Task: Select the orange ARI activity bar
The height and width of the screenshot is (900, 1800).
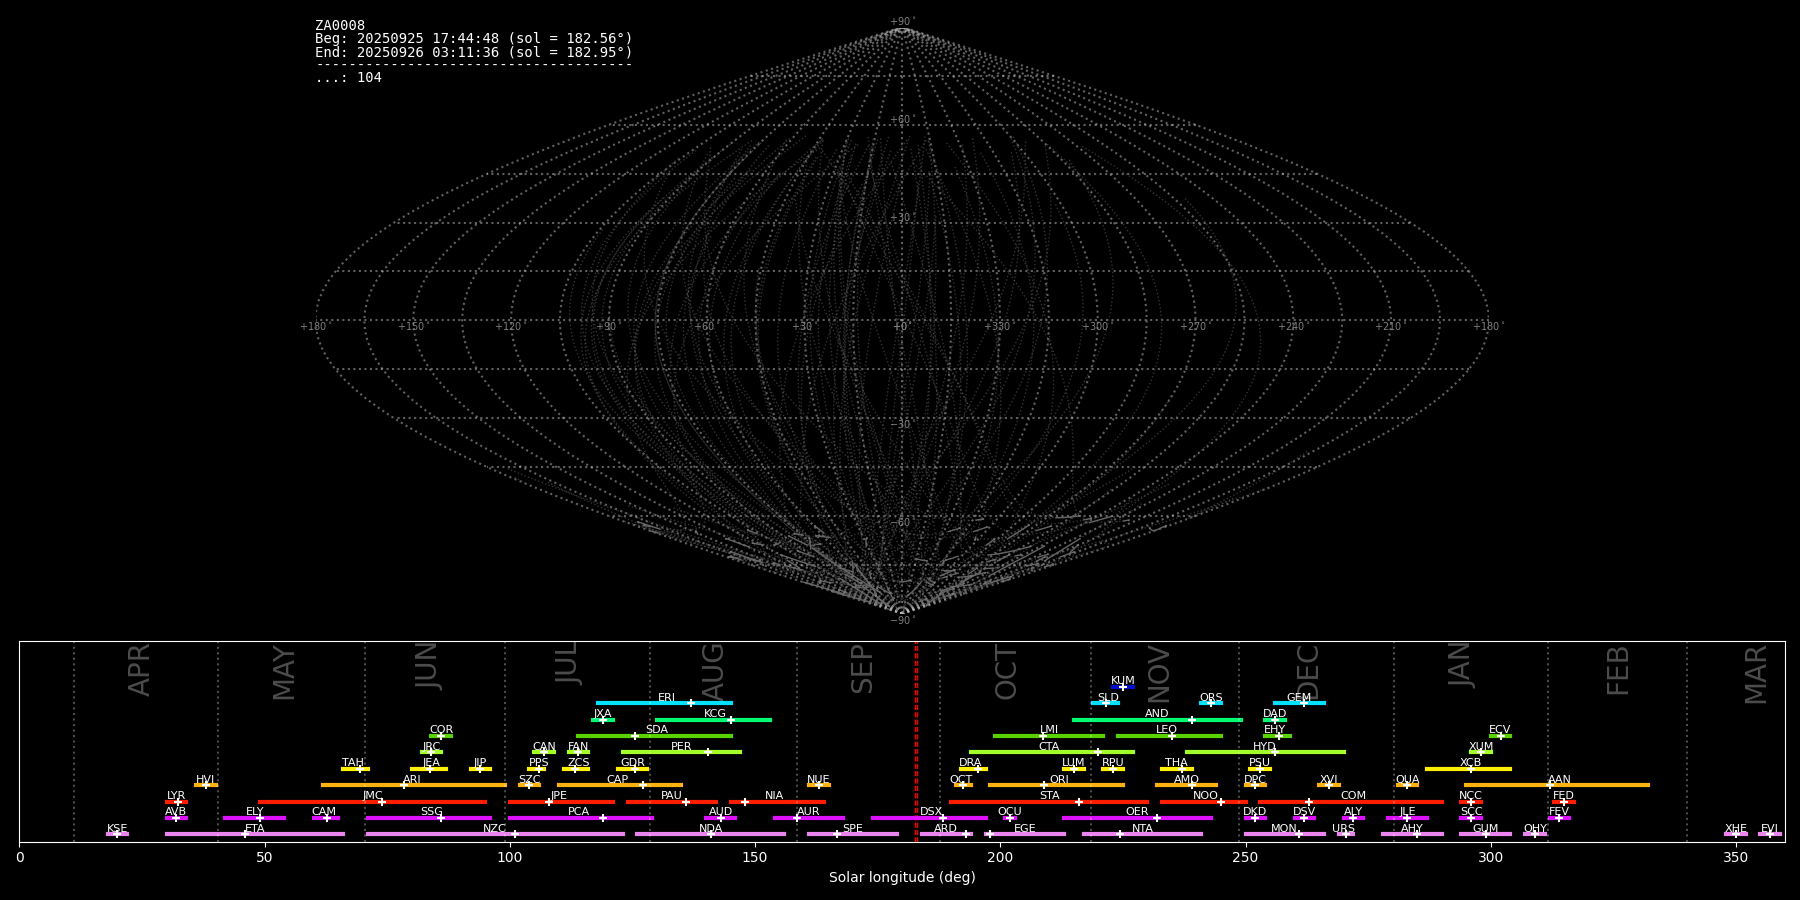Action: coord(414,785)
